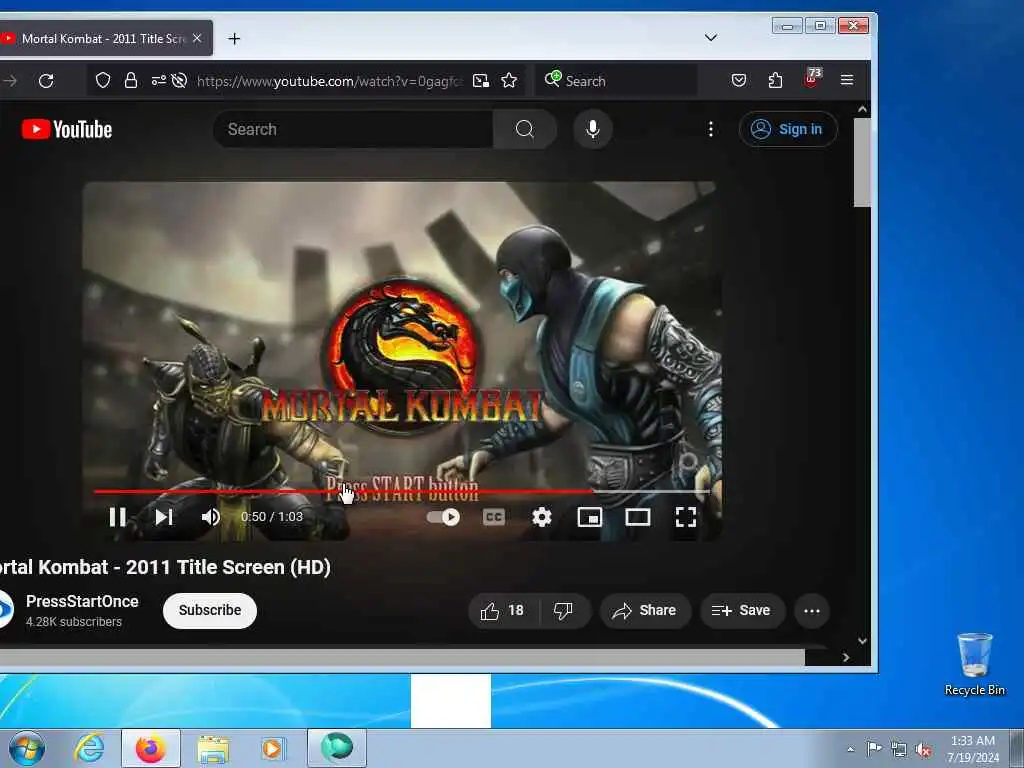Close the Mortal Kombat tab
This screenshot has width=1024, height=768.
click(x=197, y=39)
